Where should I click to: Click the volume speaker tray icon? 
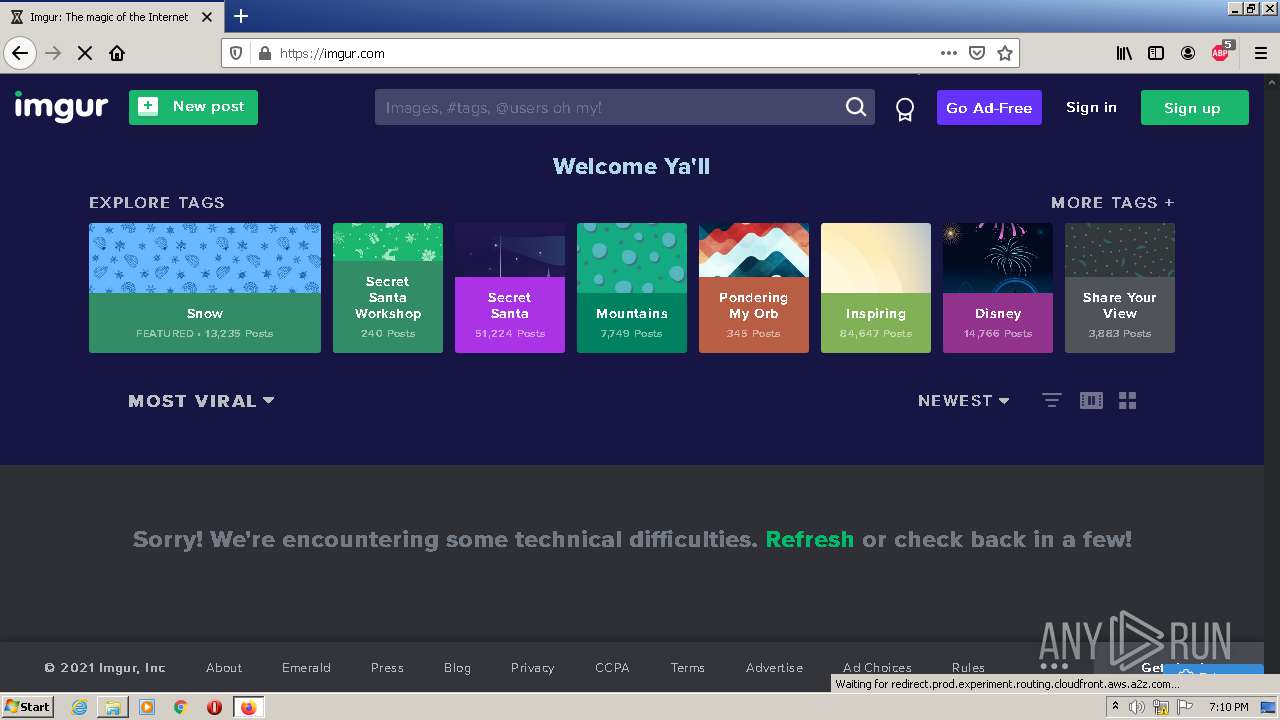tap(1137, 707)
